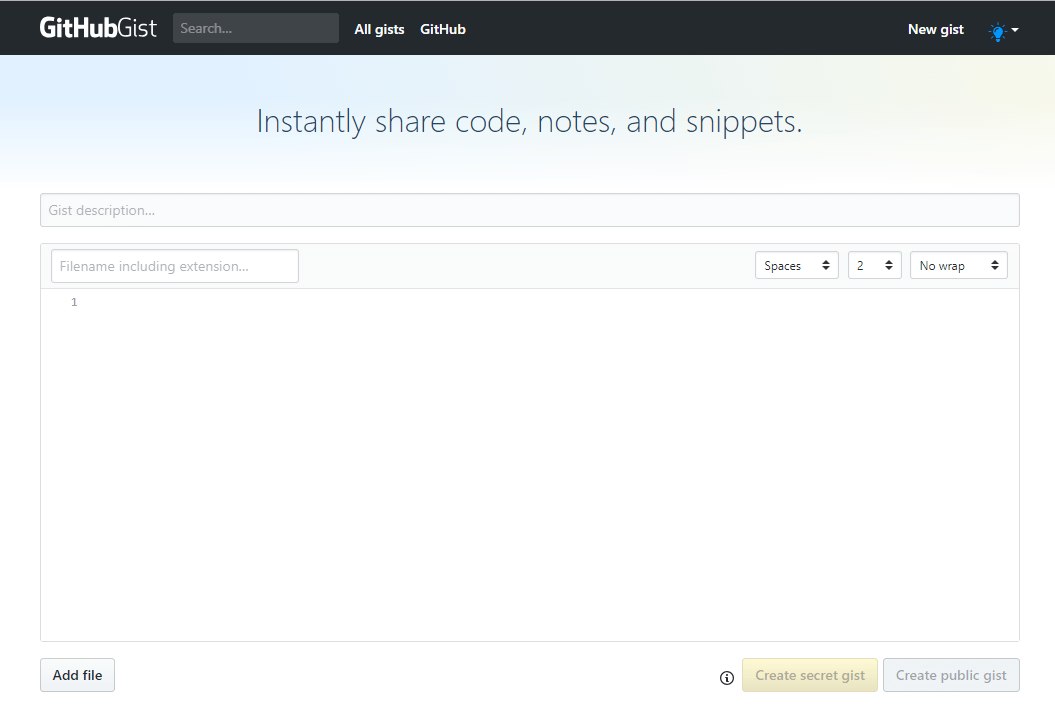Screen dimensions: 1055x708
Task: Click Create public gist
Action: click(951, 675)
